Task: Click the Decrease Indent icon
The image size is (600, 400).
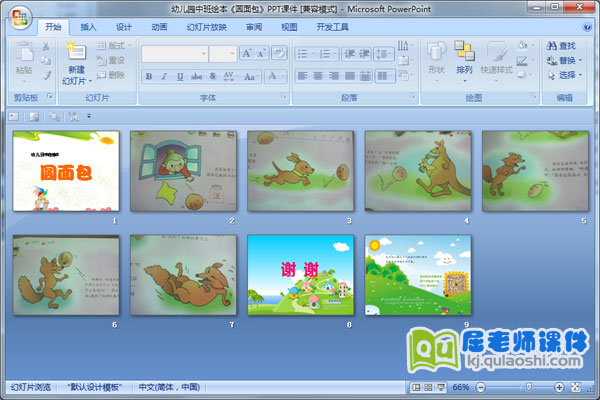Action: [x=349, y=54]
